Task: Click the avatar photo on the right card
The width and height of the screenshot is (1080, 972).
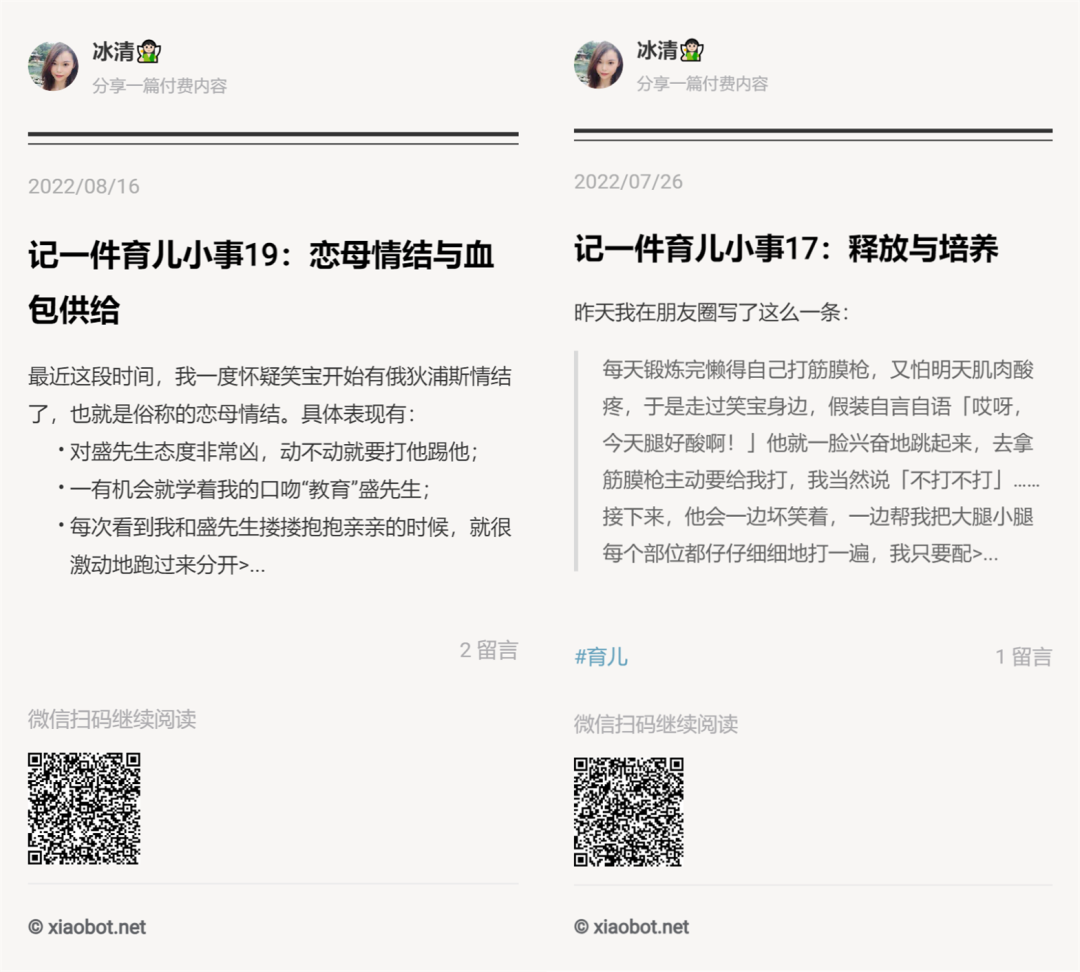Action: [x=599, y=65]
